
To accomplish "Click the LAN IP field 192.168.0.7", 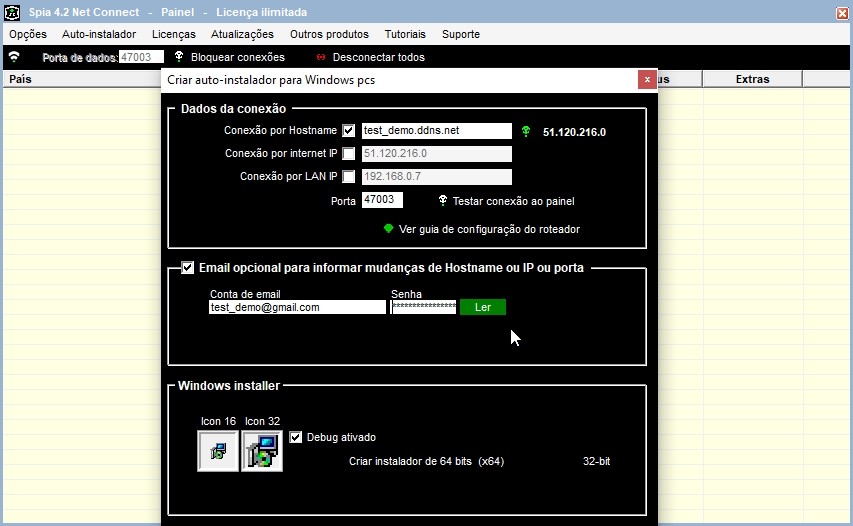I will [x=437, y=176].
